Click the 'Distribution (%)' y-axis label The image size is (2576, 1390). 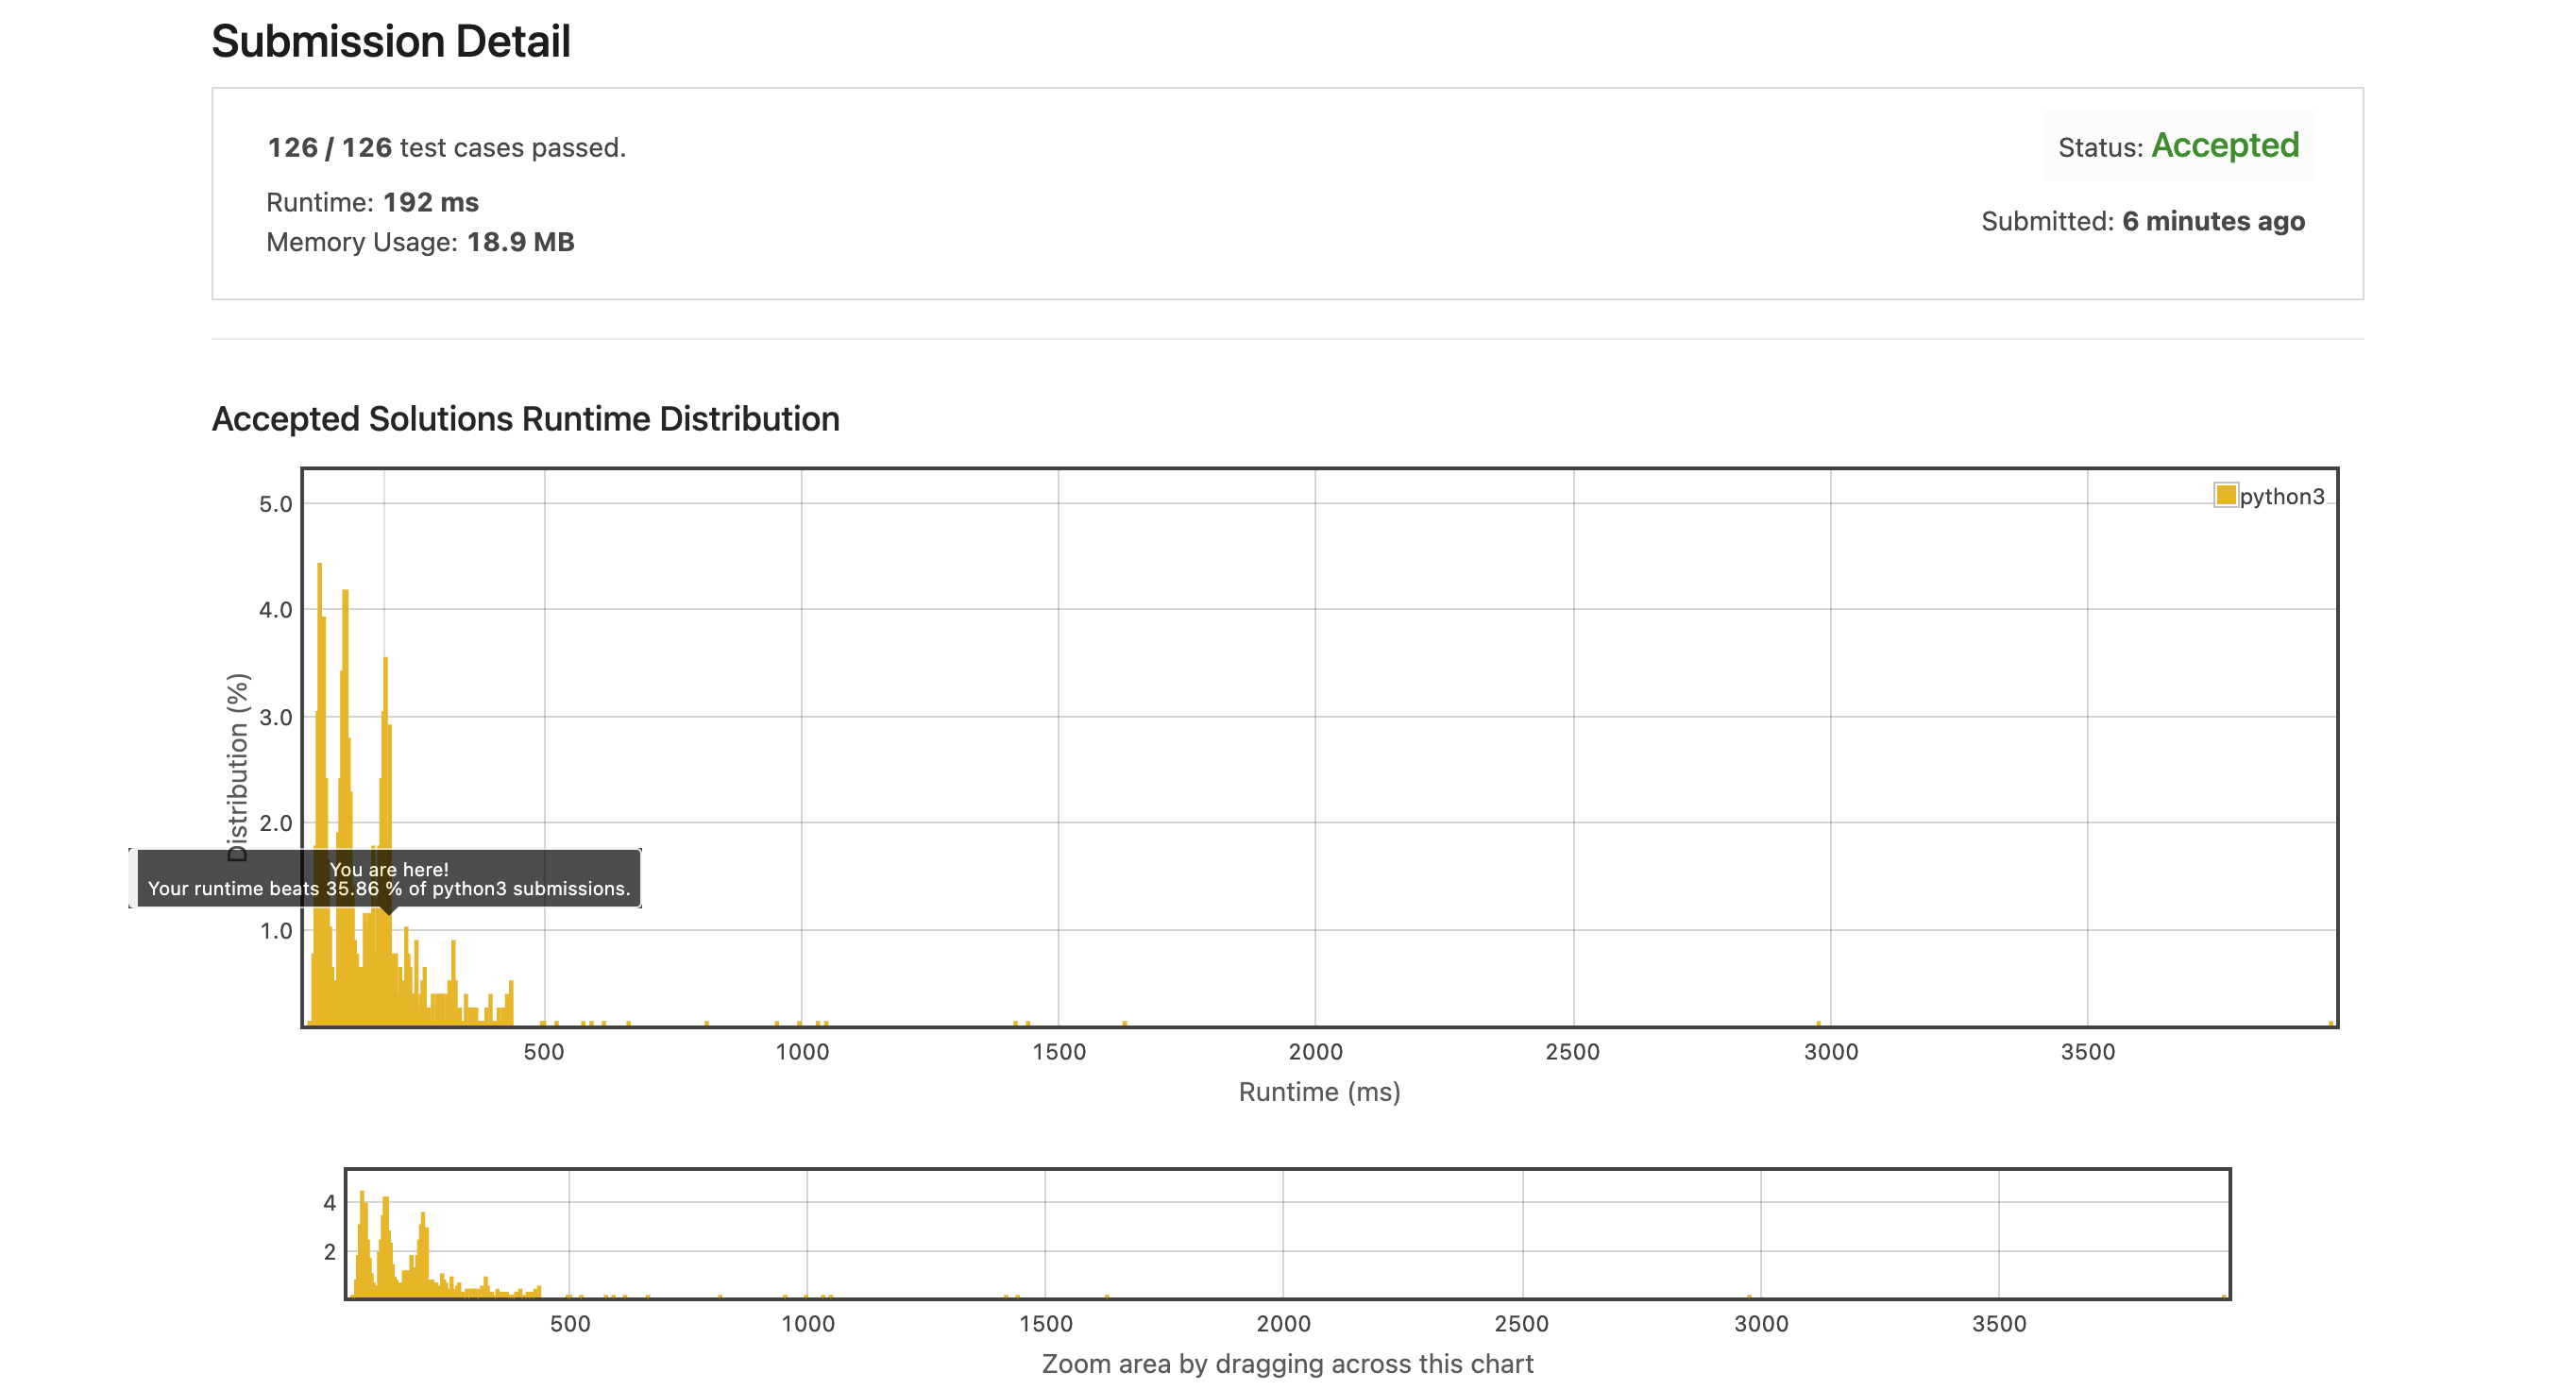click(x=237, y=766)
